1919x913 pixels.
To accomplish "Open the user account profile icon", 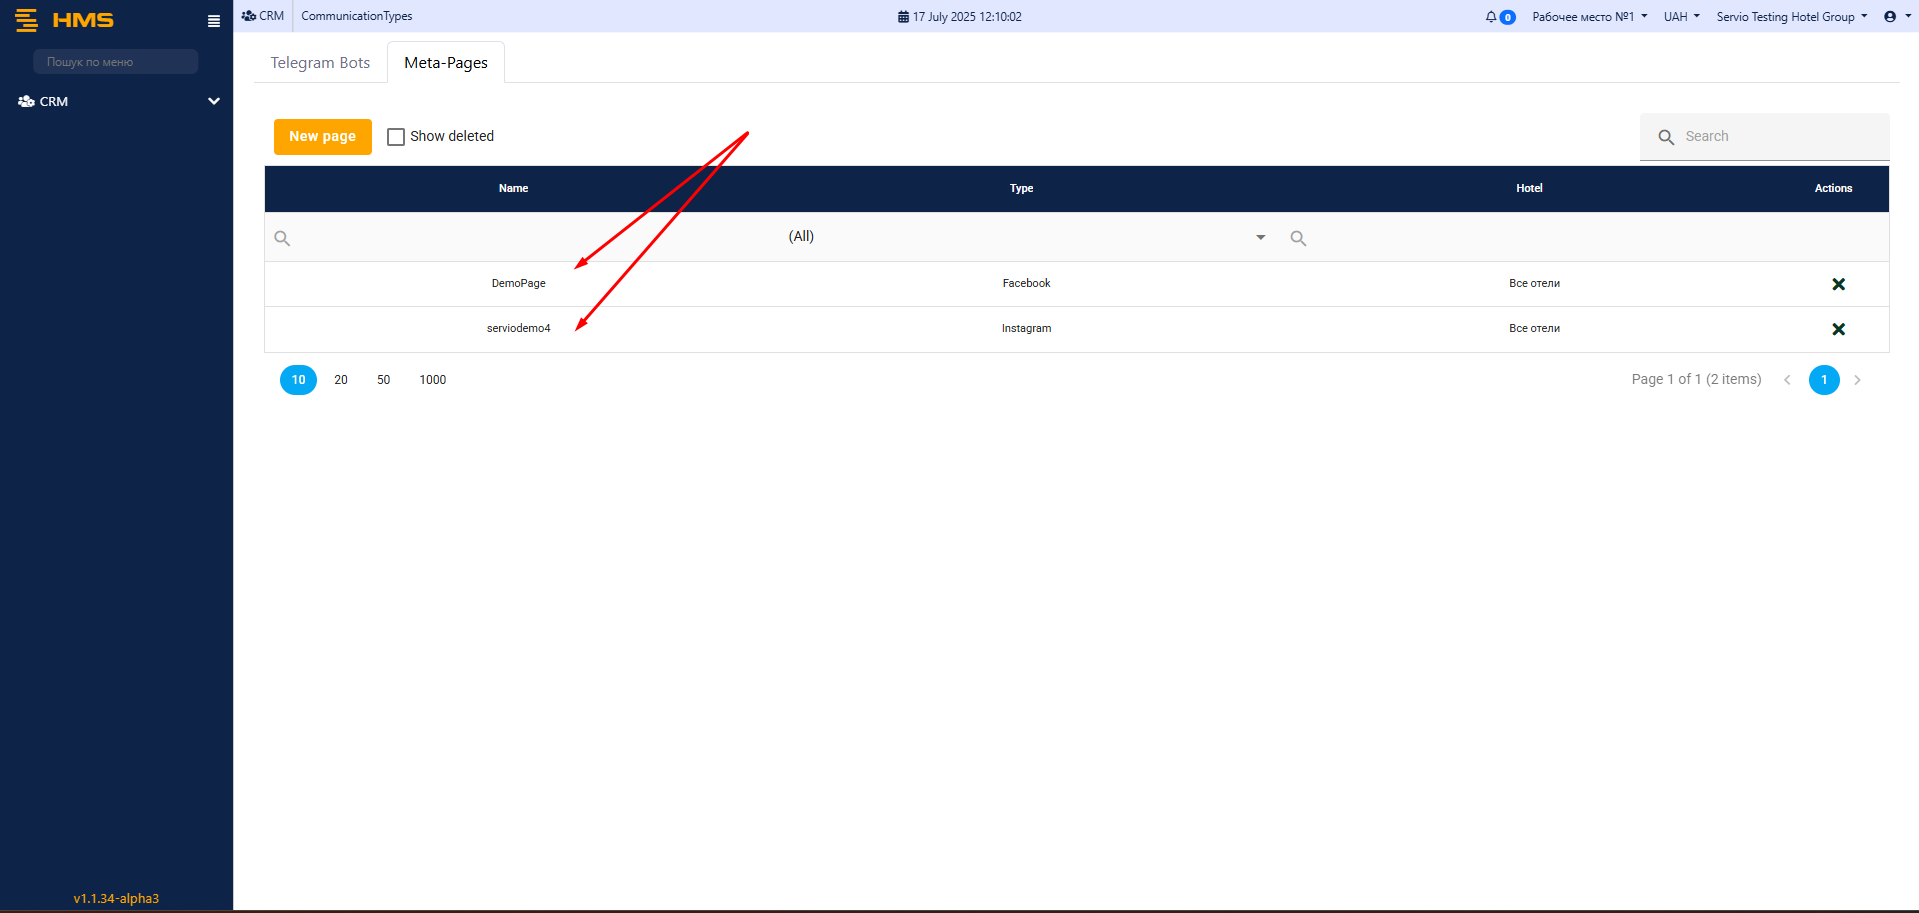I will pos(1889,17).
